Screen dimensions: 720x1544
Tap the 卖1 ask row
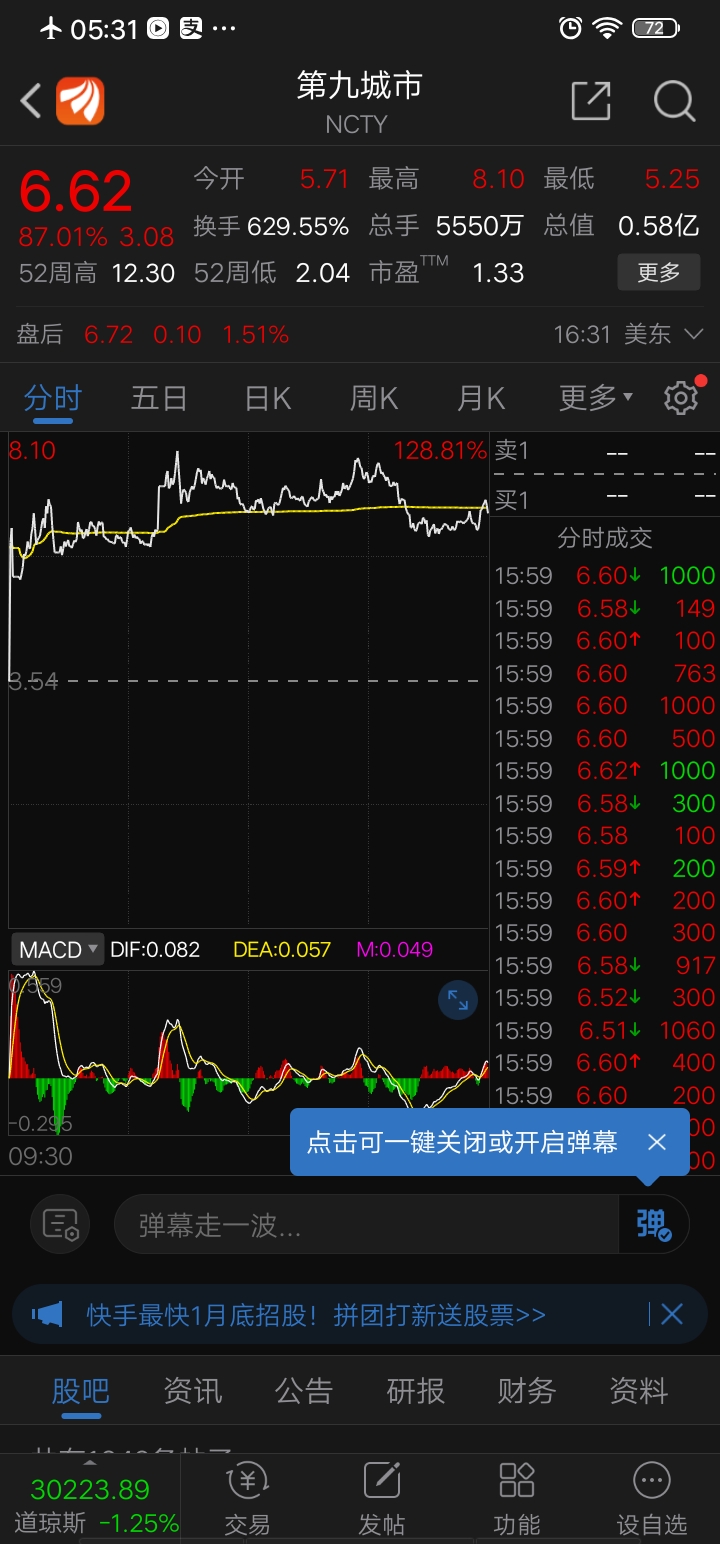605,451
